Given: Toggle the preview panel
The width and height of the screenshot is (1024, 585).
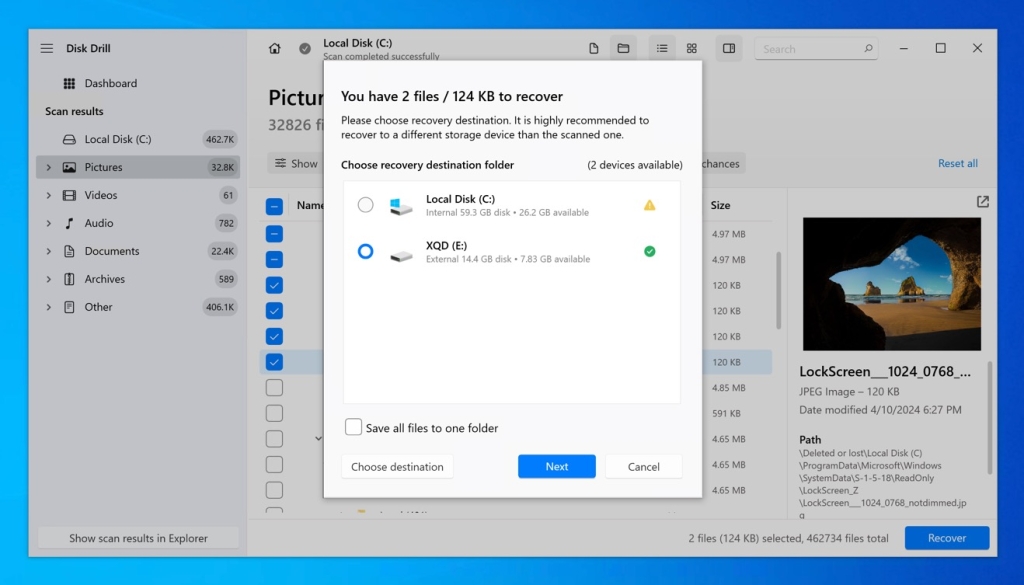Looking at the screenshot, I should 729,47.
